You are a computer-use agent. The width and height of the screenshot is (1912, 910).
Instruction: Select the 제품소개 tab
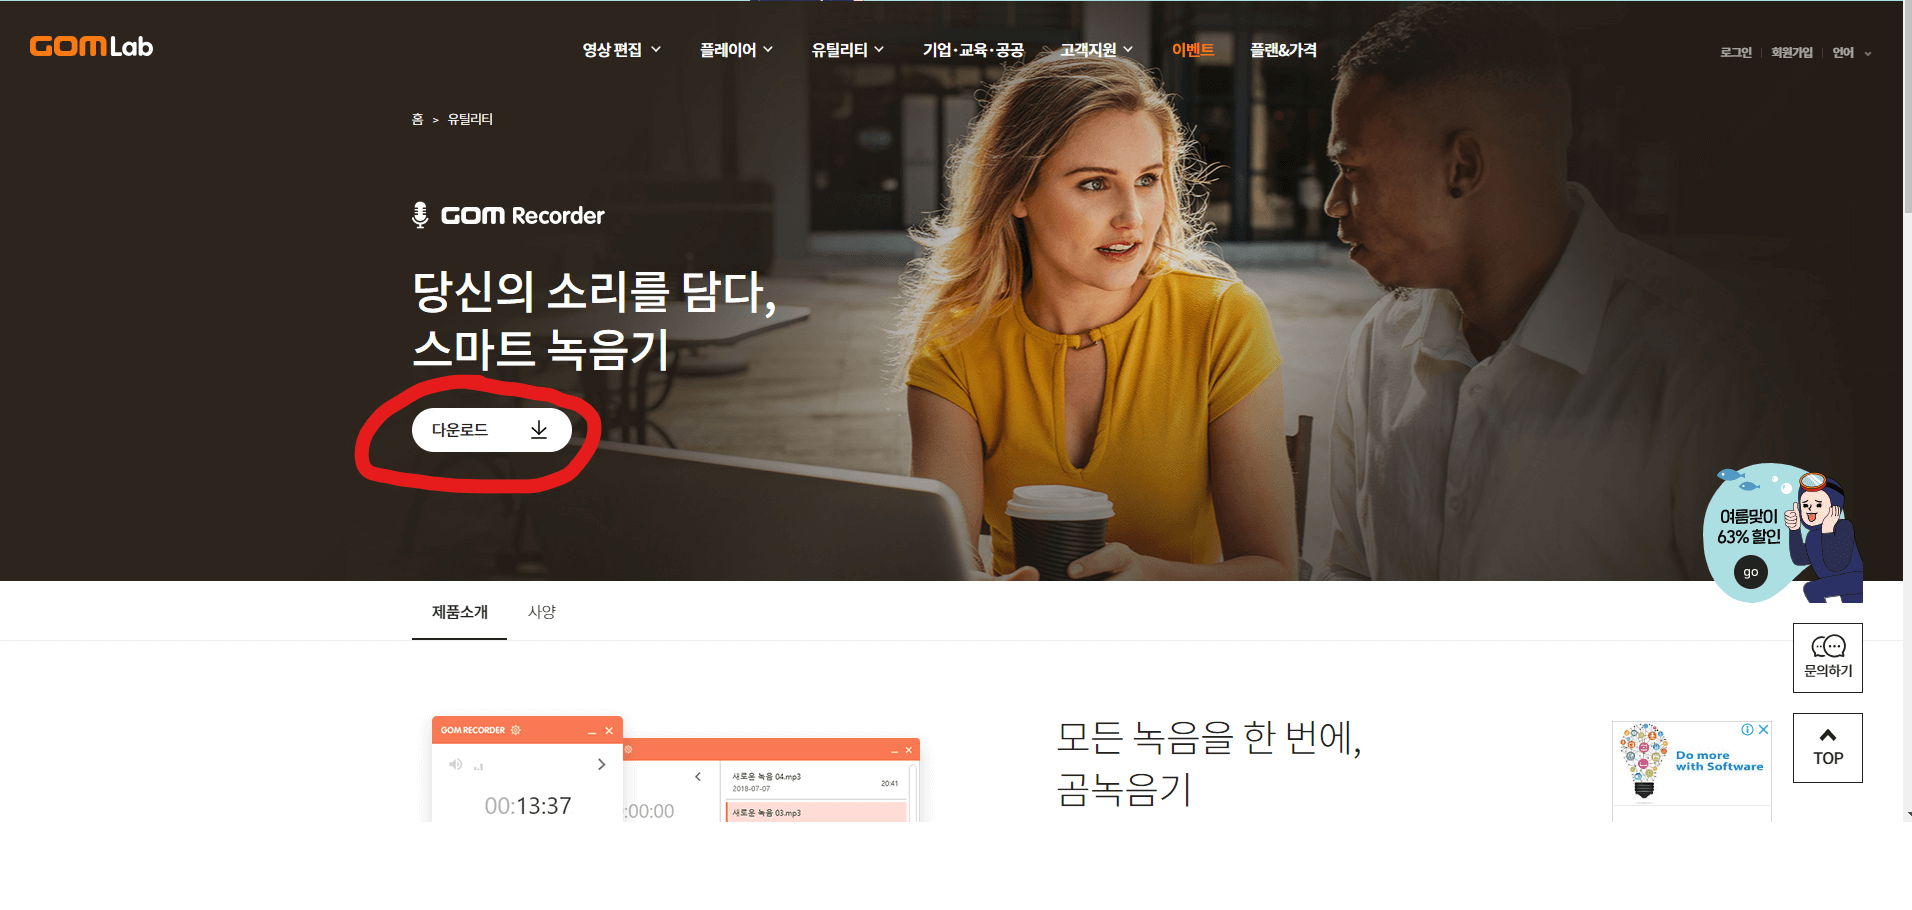459,611
